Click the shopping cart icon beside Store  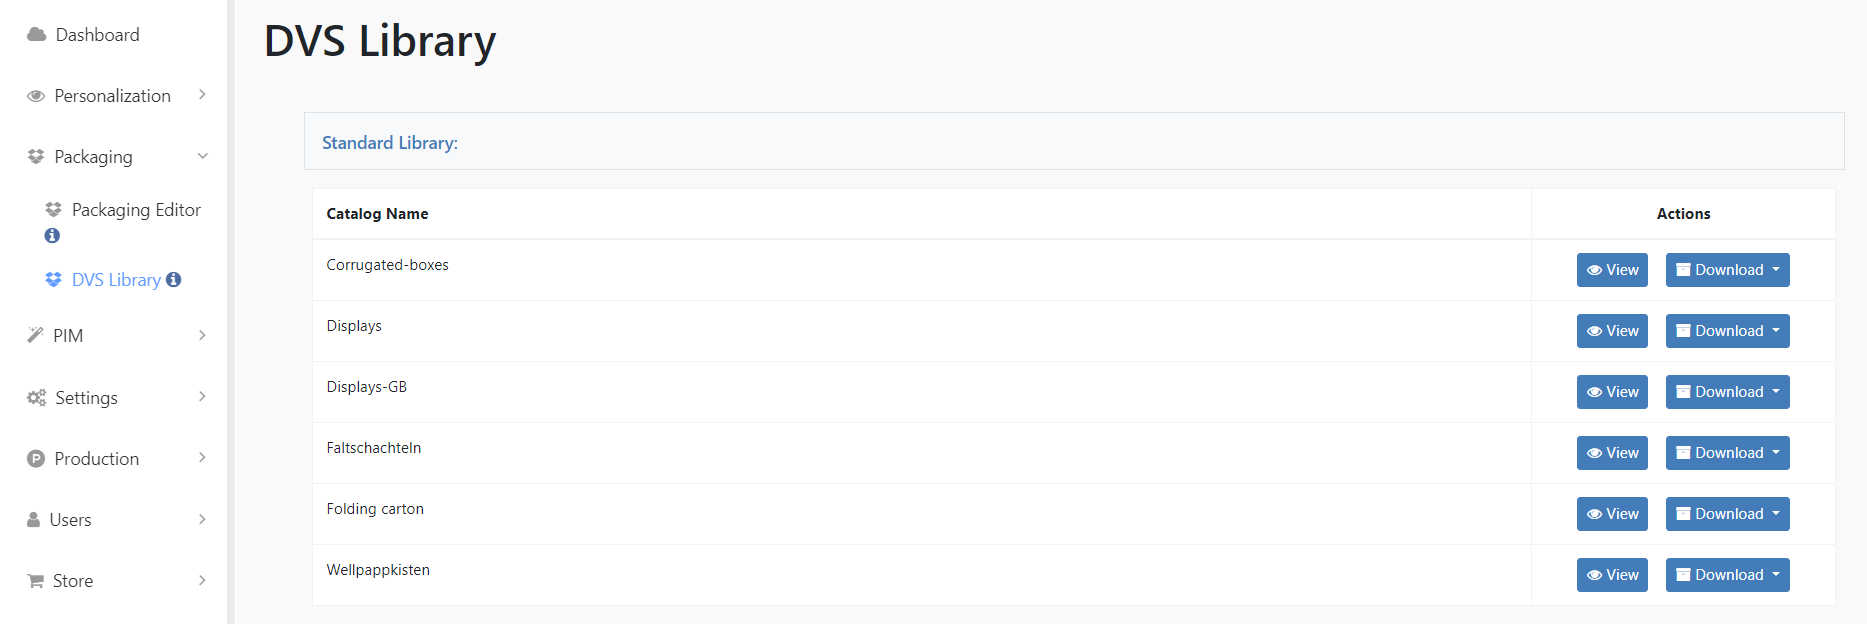click(36, 581)
